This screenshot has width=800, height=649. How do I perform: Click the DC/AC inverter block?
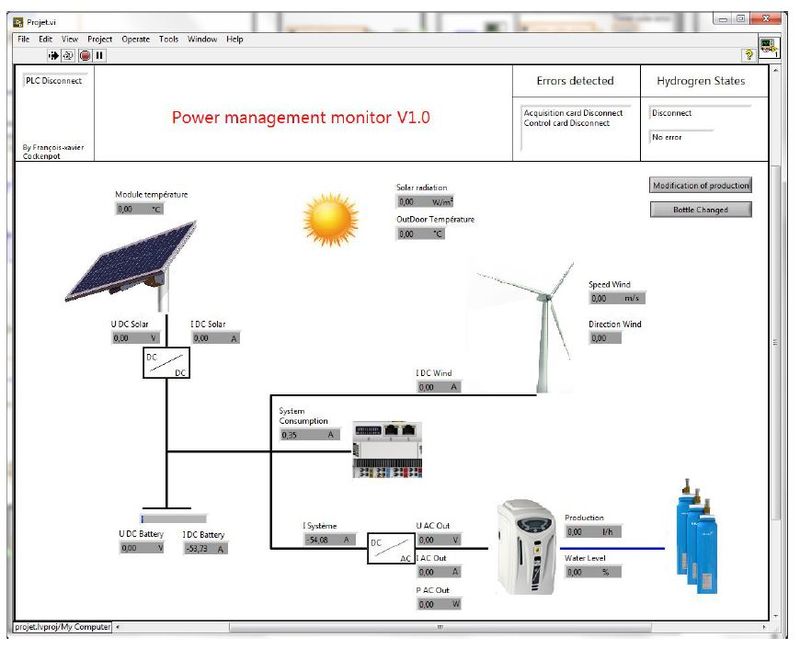click(390, 548)
